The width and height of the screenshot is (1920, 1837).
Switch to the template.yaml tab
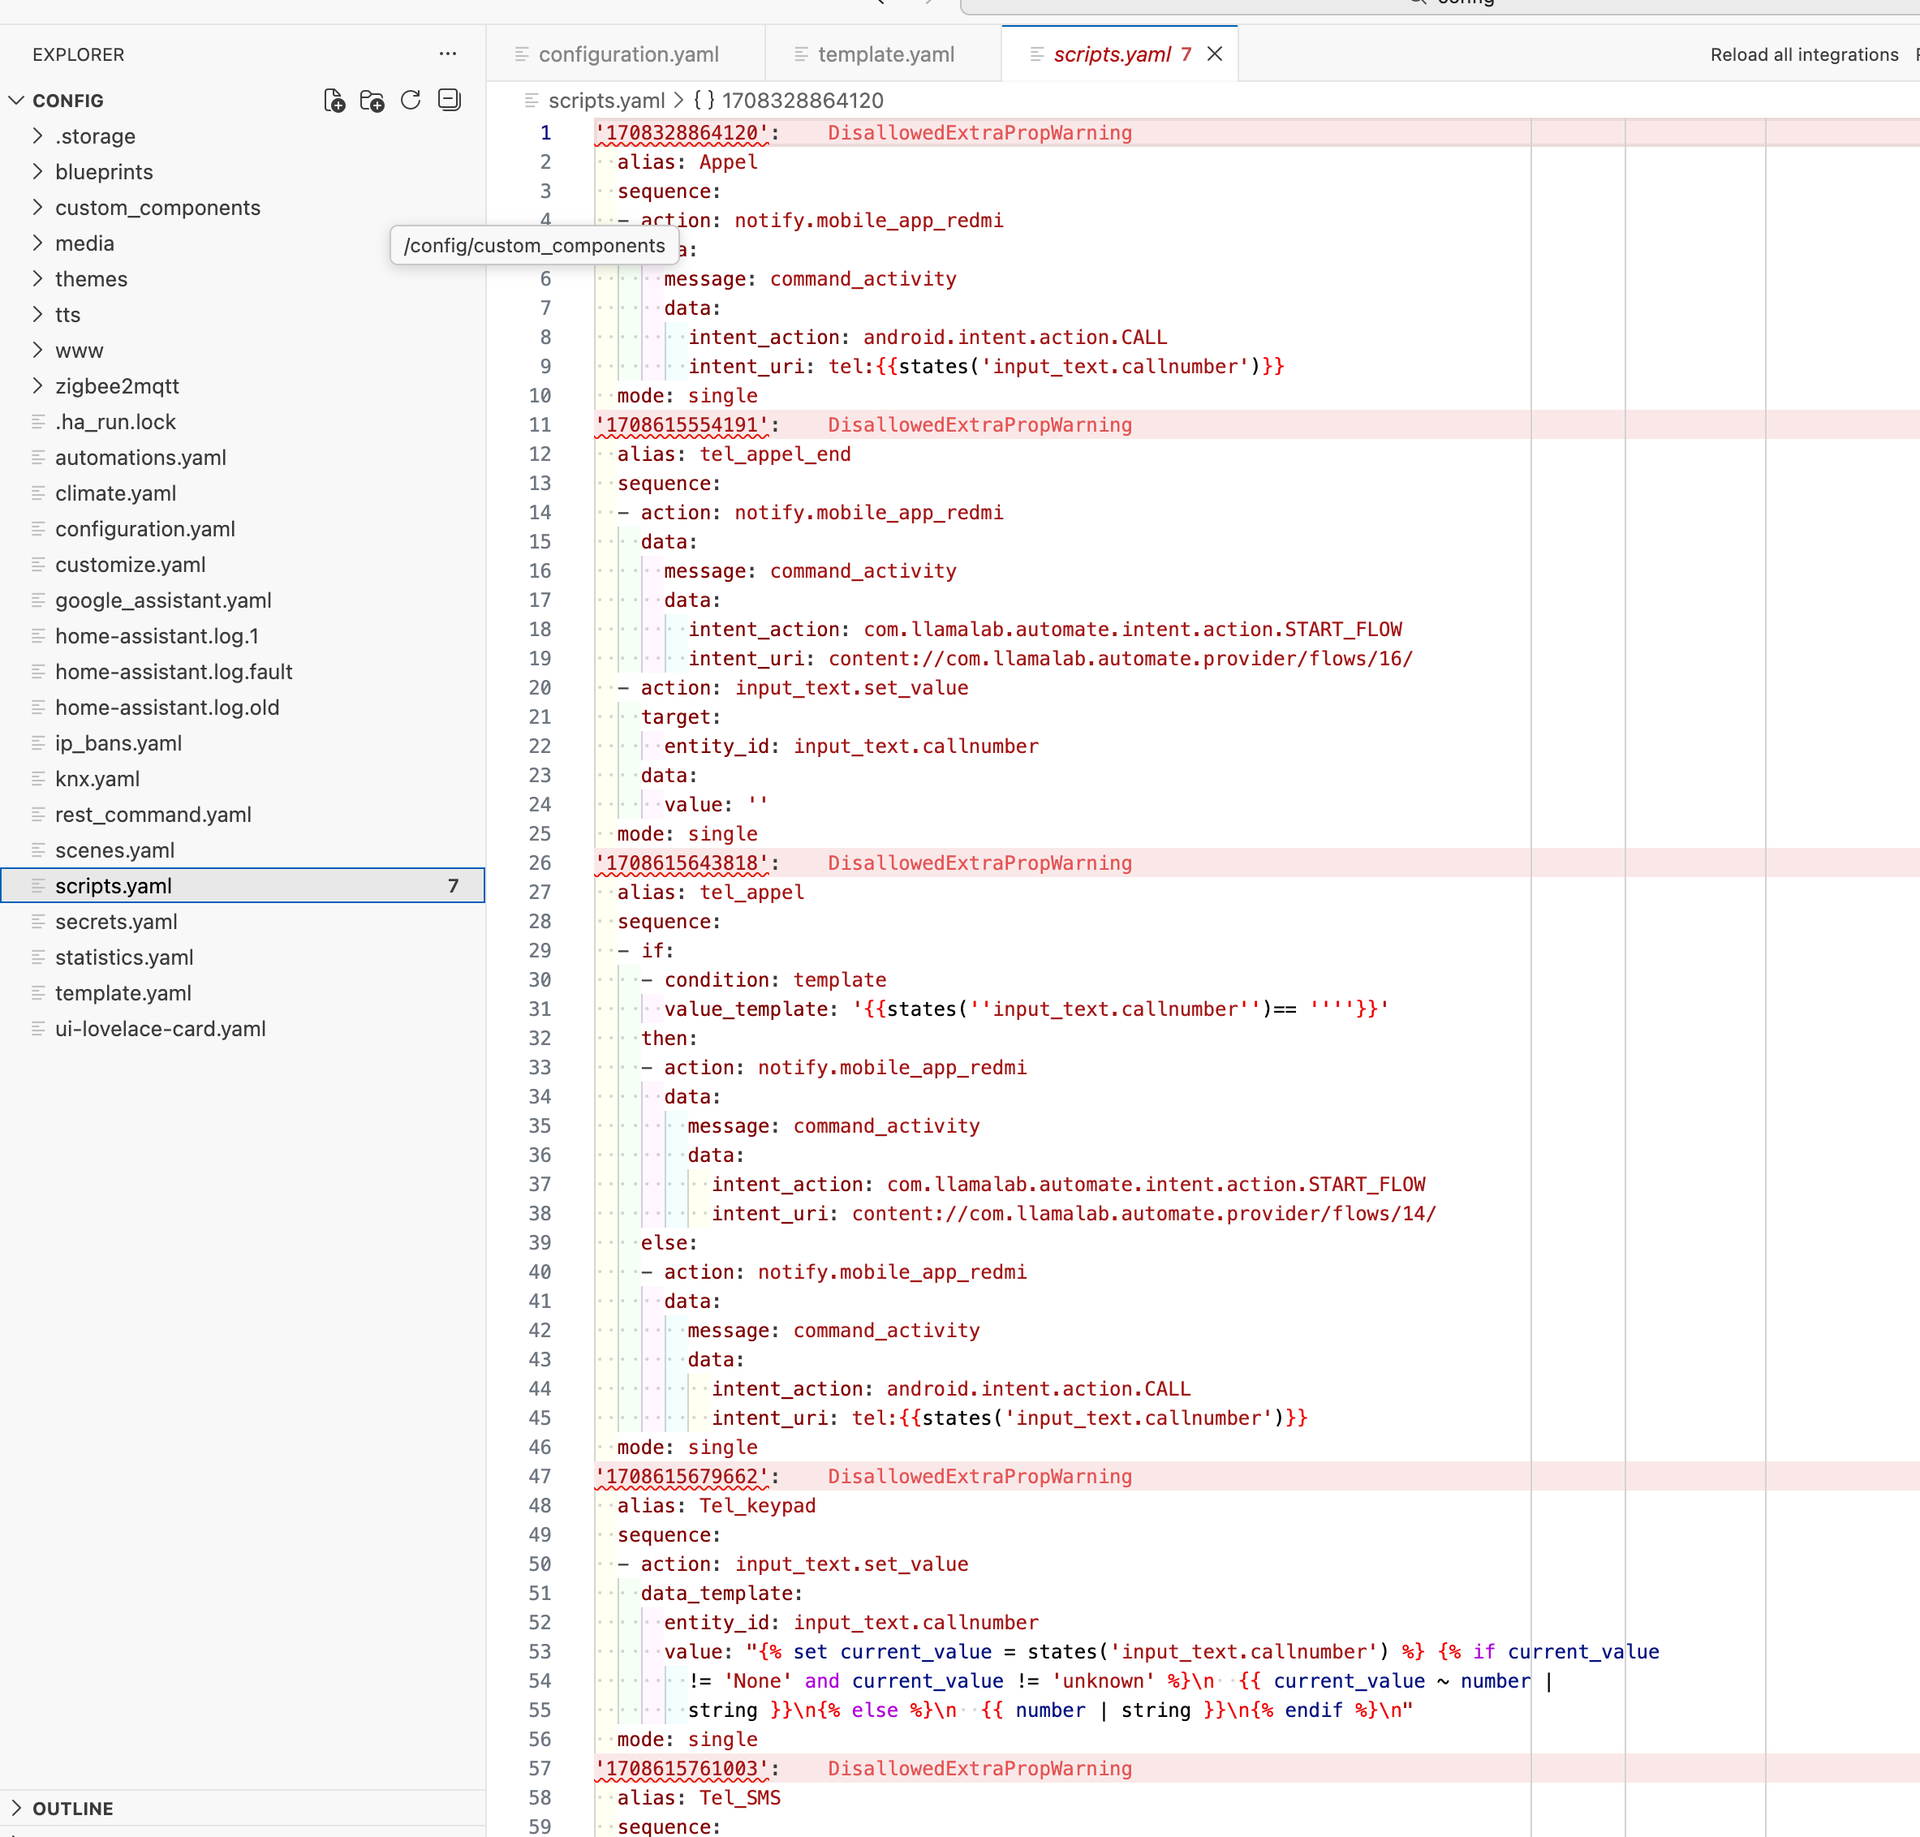pos(885,54)
